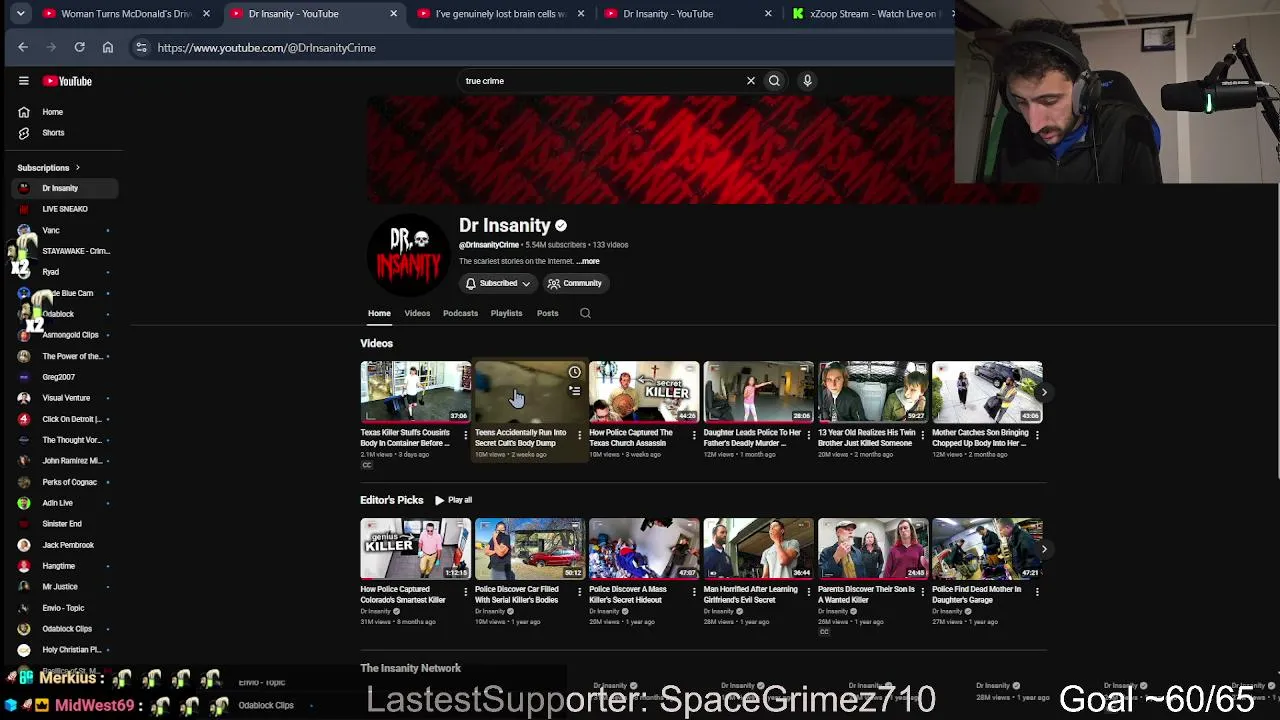Image resolution: width=1280 pixels, height=720 pixels.
Task: Open 'Texas Killer Stuffs Cousin's Body' video thumbnail
Action: click(415, 392)
